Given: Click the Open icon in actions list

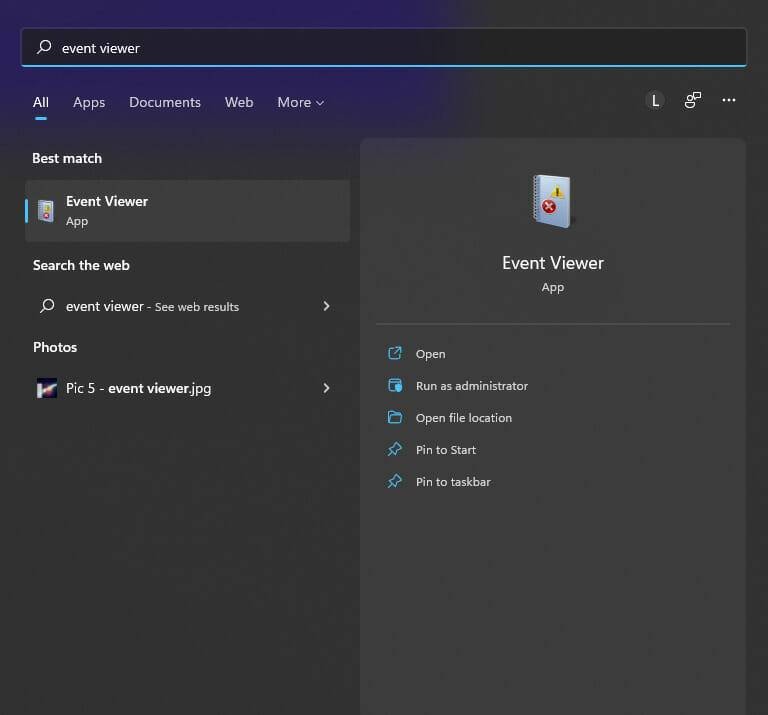Looking at the screenshot, I should coord(395,354).
